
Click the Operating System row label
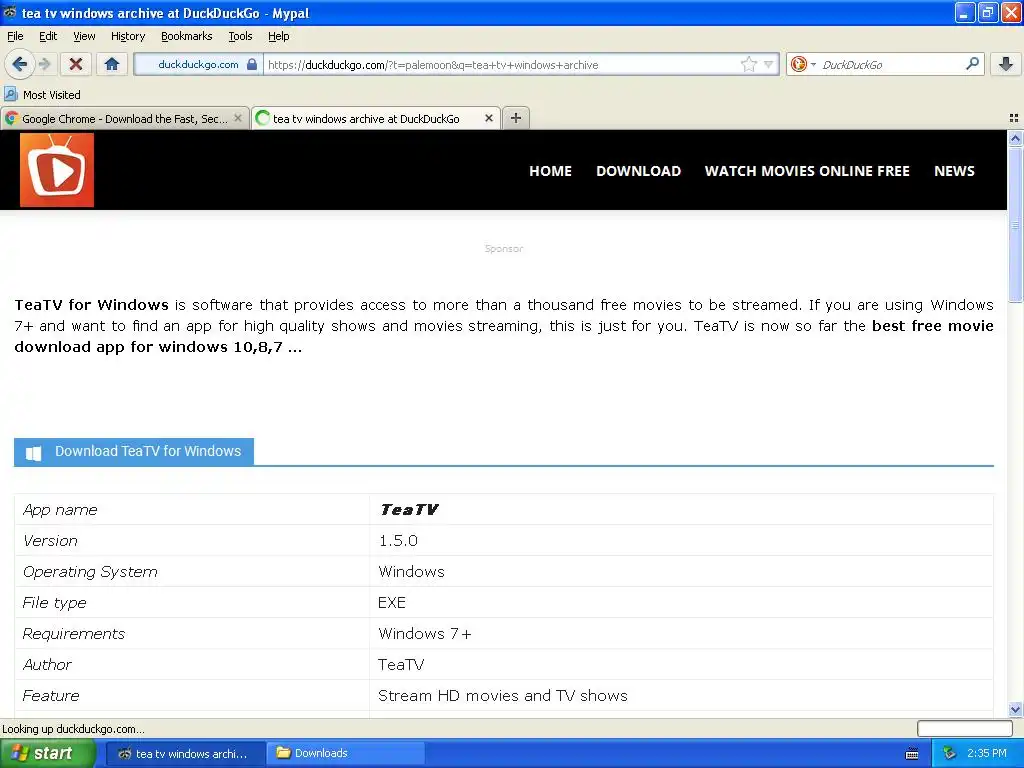(90, 572)
